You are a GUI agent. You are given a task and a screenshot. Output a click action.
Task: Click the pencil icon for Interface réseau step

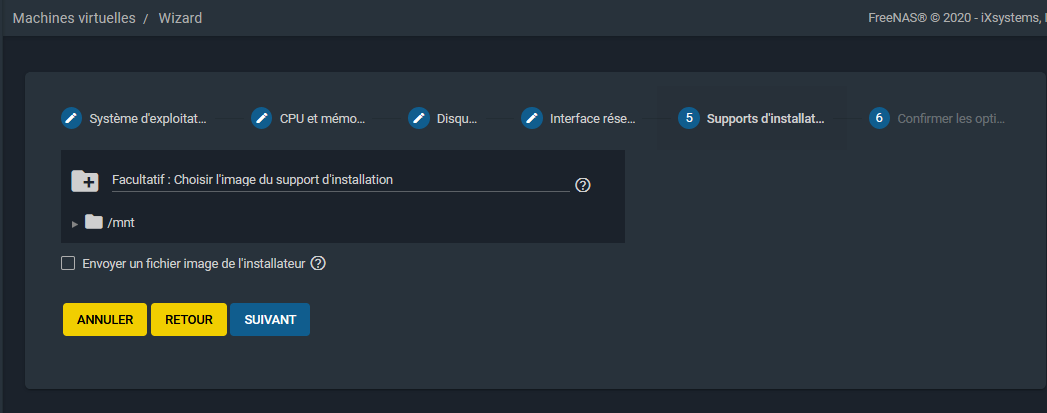(x=532, y=118)
